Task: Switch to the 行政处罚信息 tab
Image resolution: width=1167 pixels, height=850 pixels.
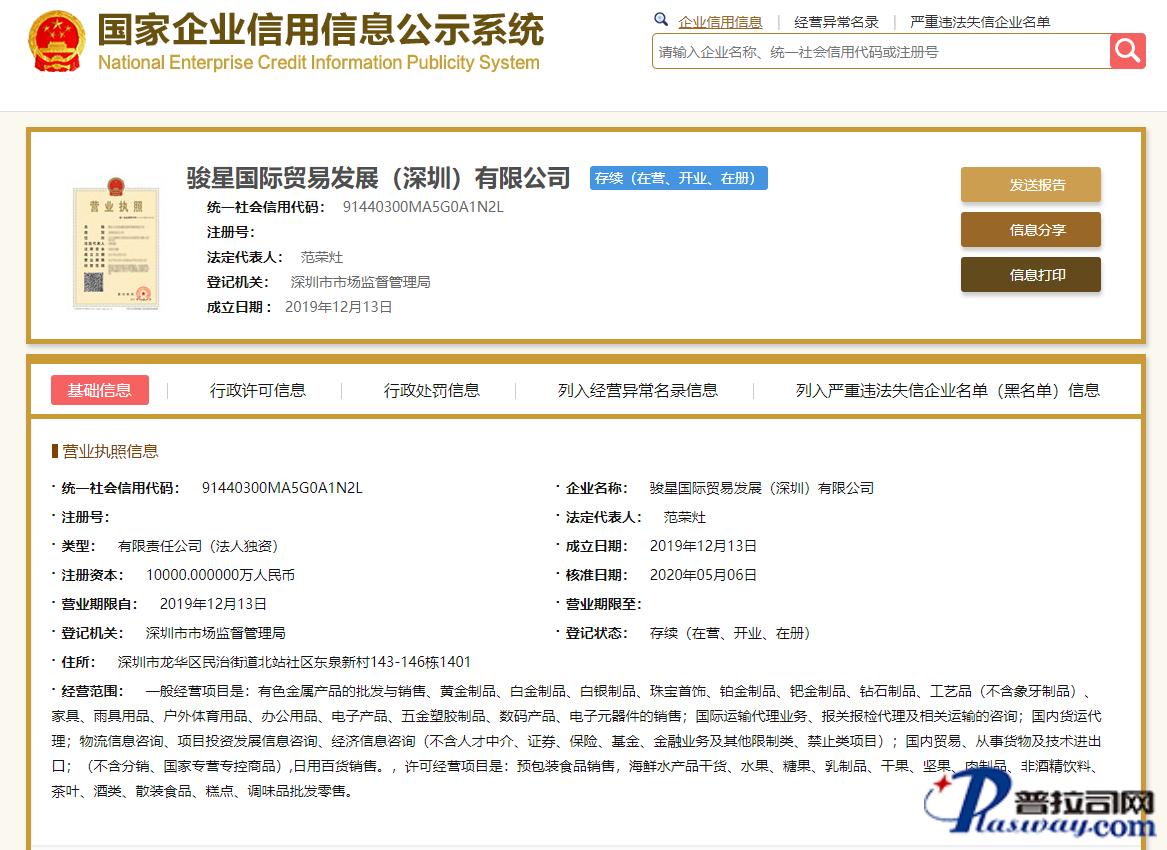Action: tap(431, 390)
